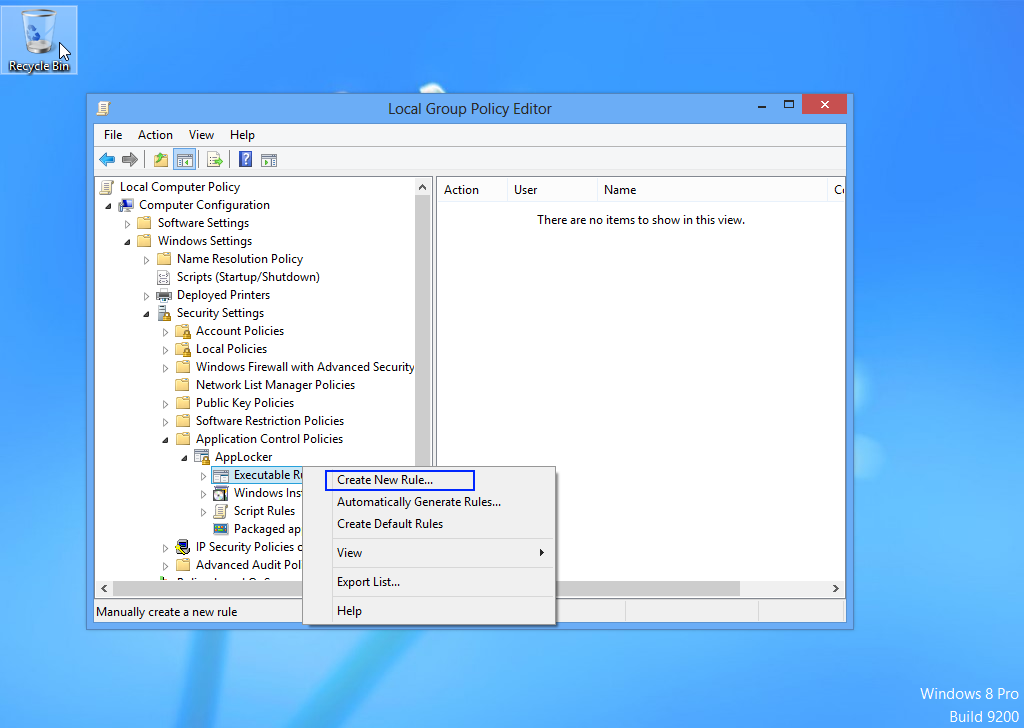The width and height of the screenshot is (1024, 728).
Task: Open the Help menu in the menu bar
Action: (x=242, y=135)
